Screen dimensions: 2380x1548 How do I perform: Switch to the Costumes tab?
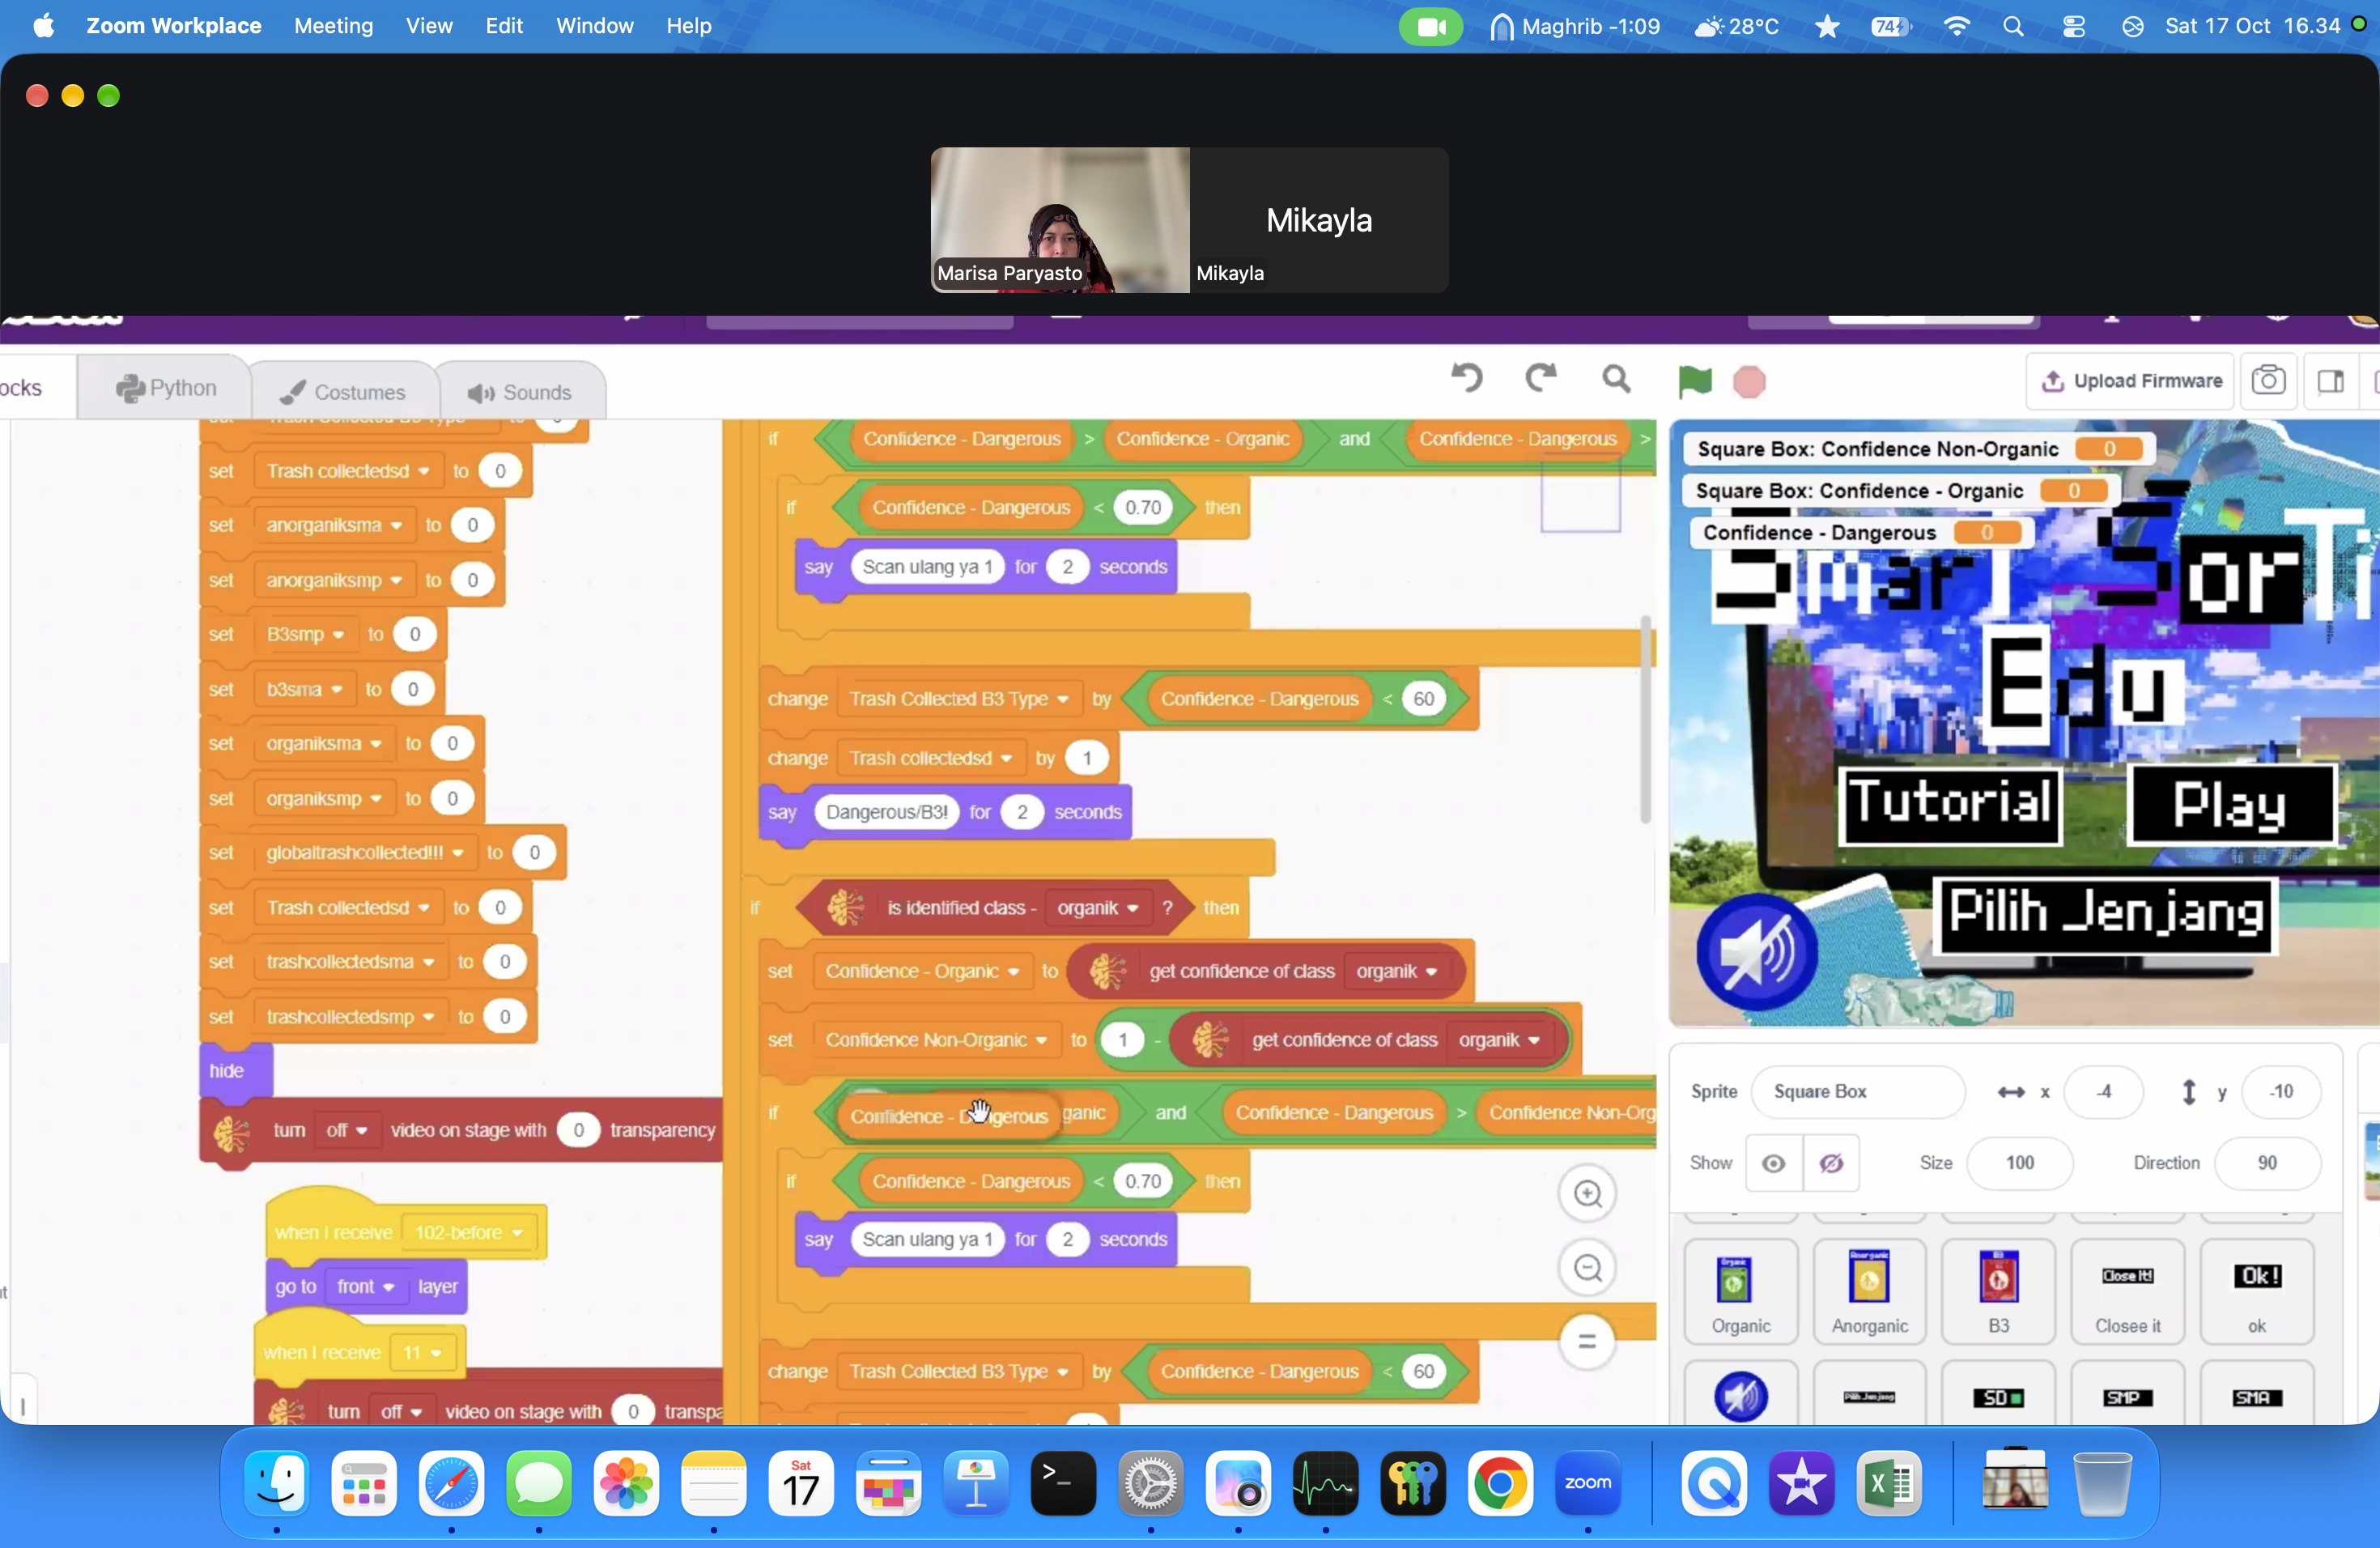(343, 392)
